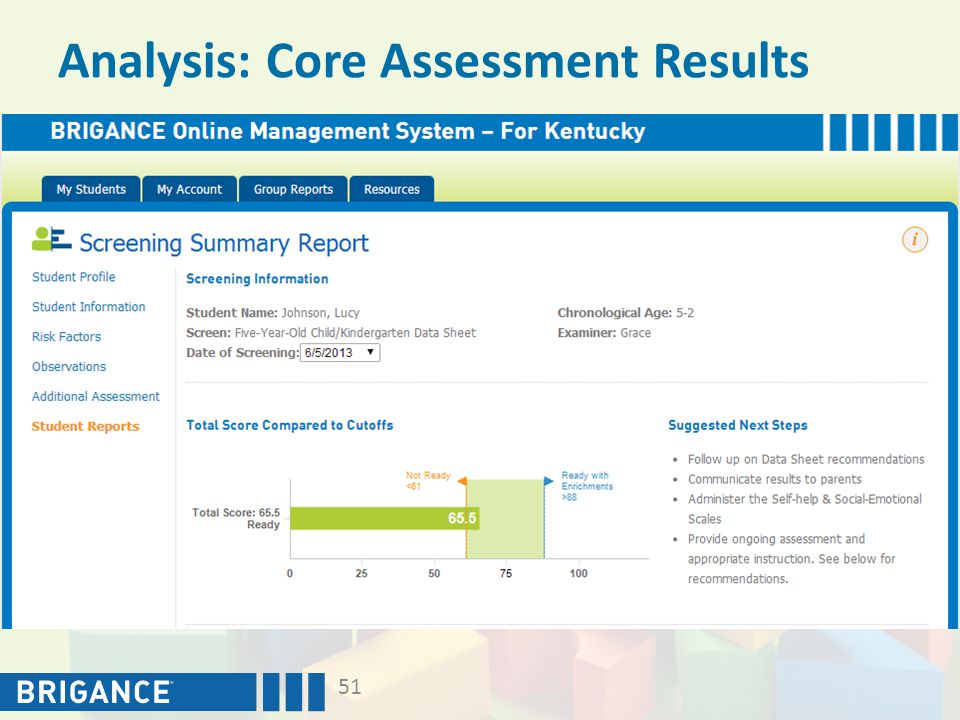Screen dimensions: 960x720
Task: Click the Total Score: 65.5 Ready label
Action: click(236, 519)
